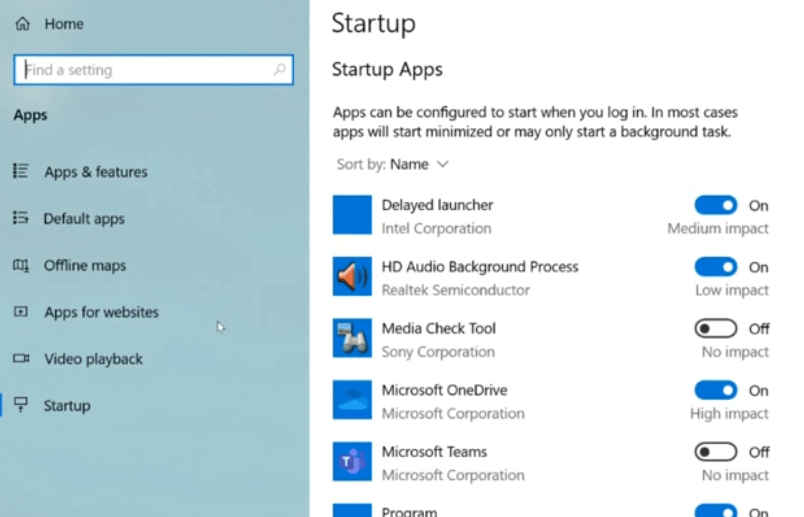
Task: Click the Apps for websites icon
Action: (21, 311)
